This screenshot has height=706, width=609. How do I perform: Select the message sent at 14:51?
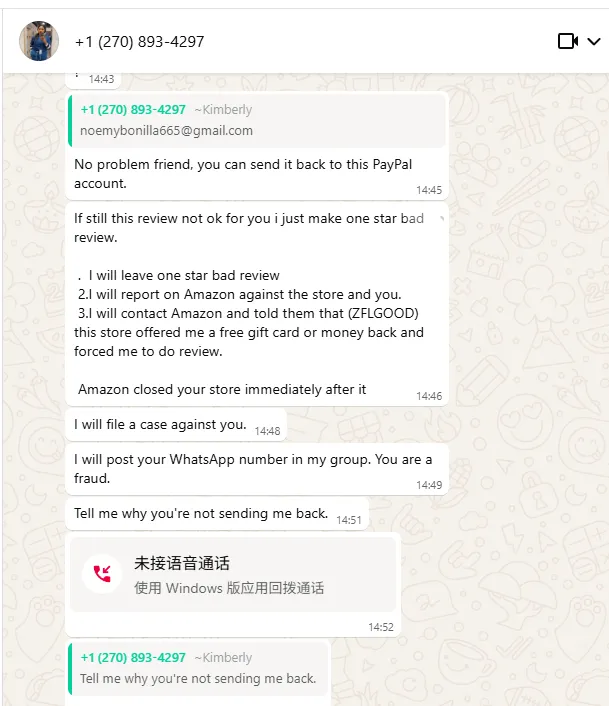(x=217, y=514)
